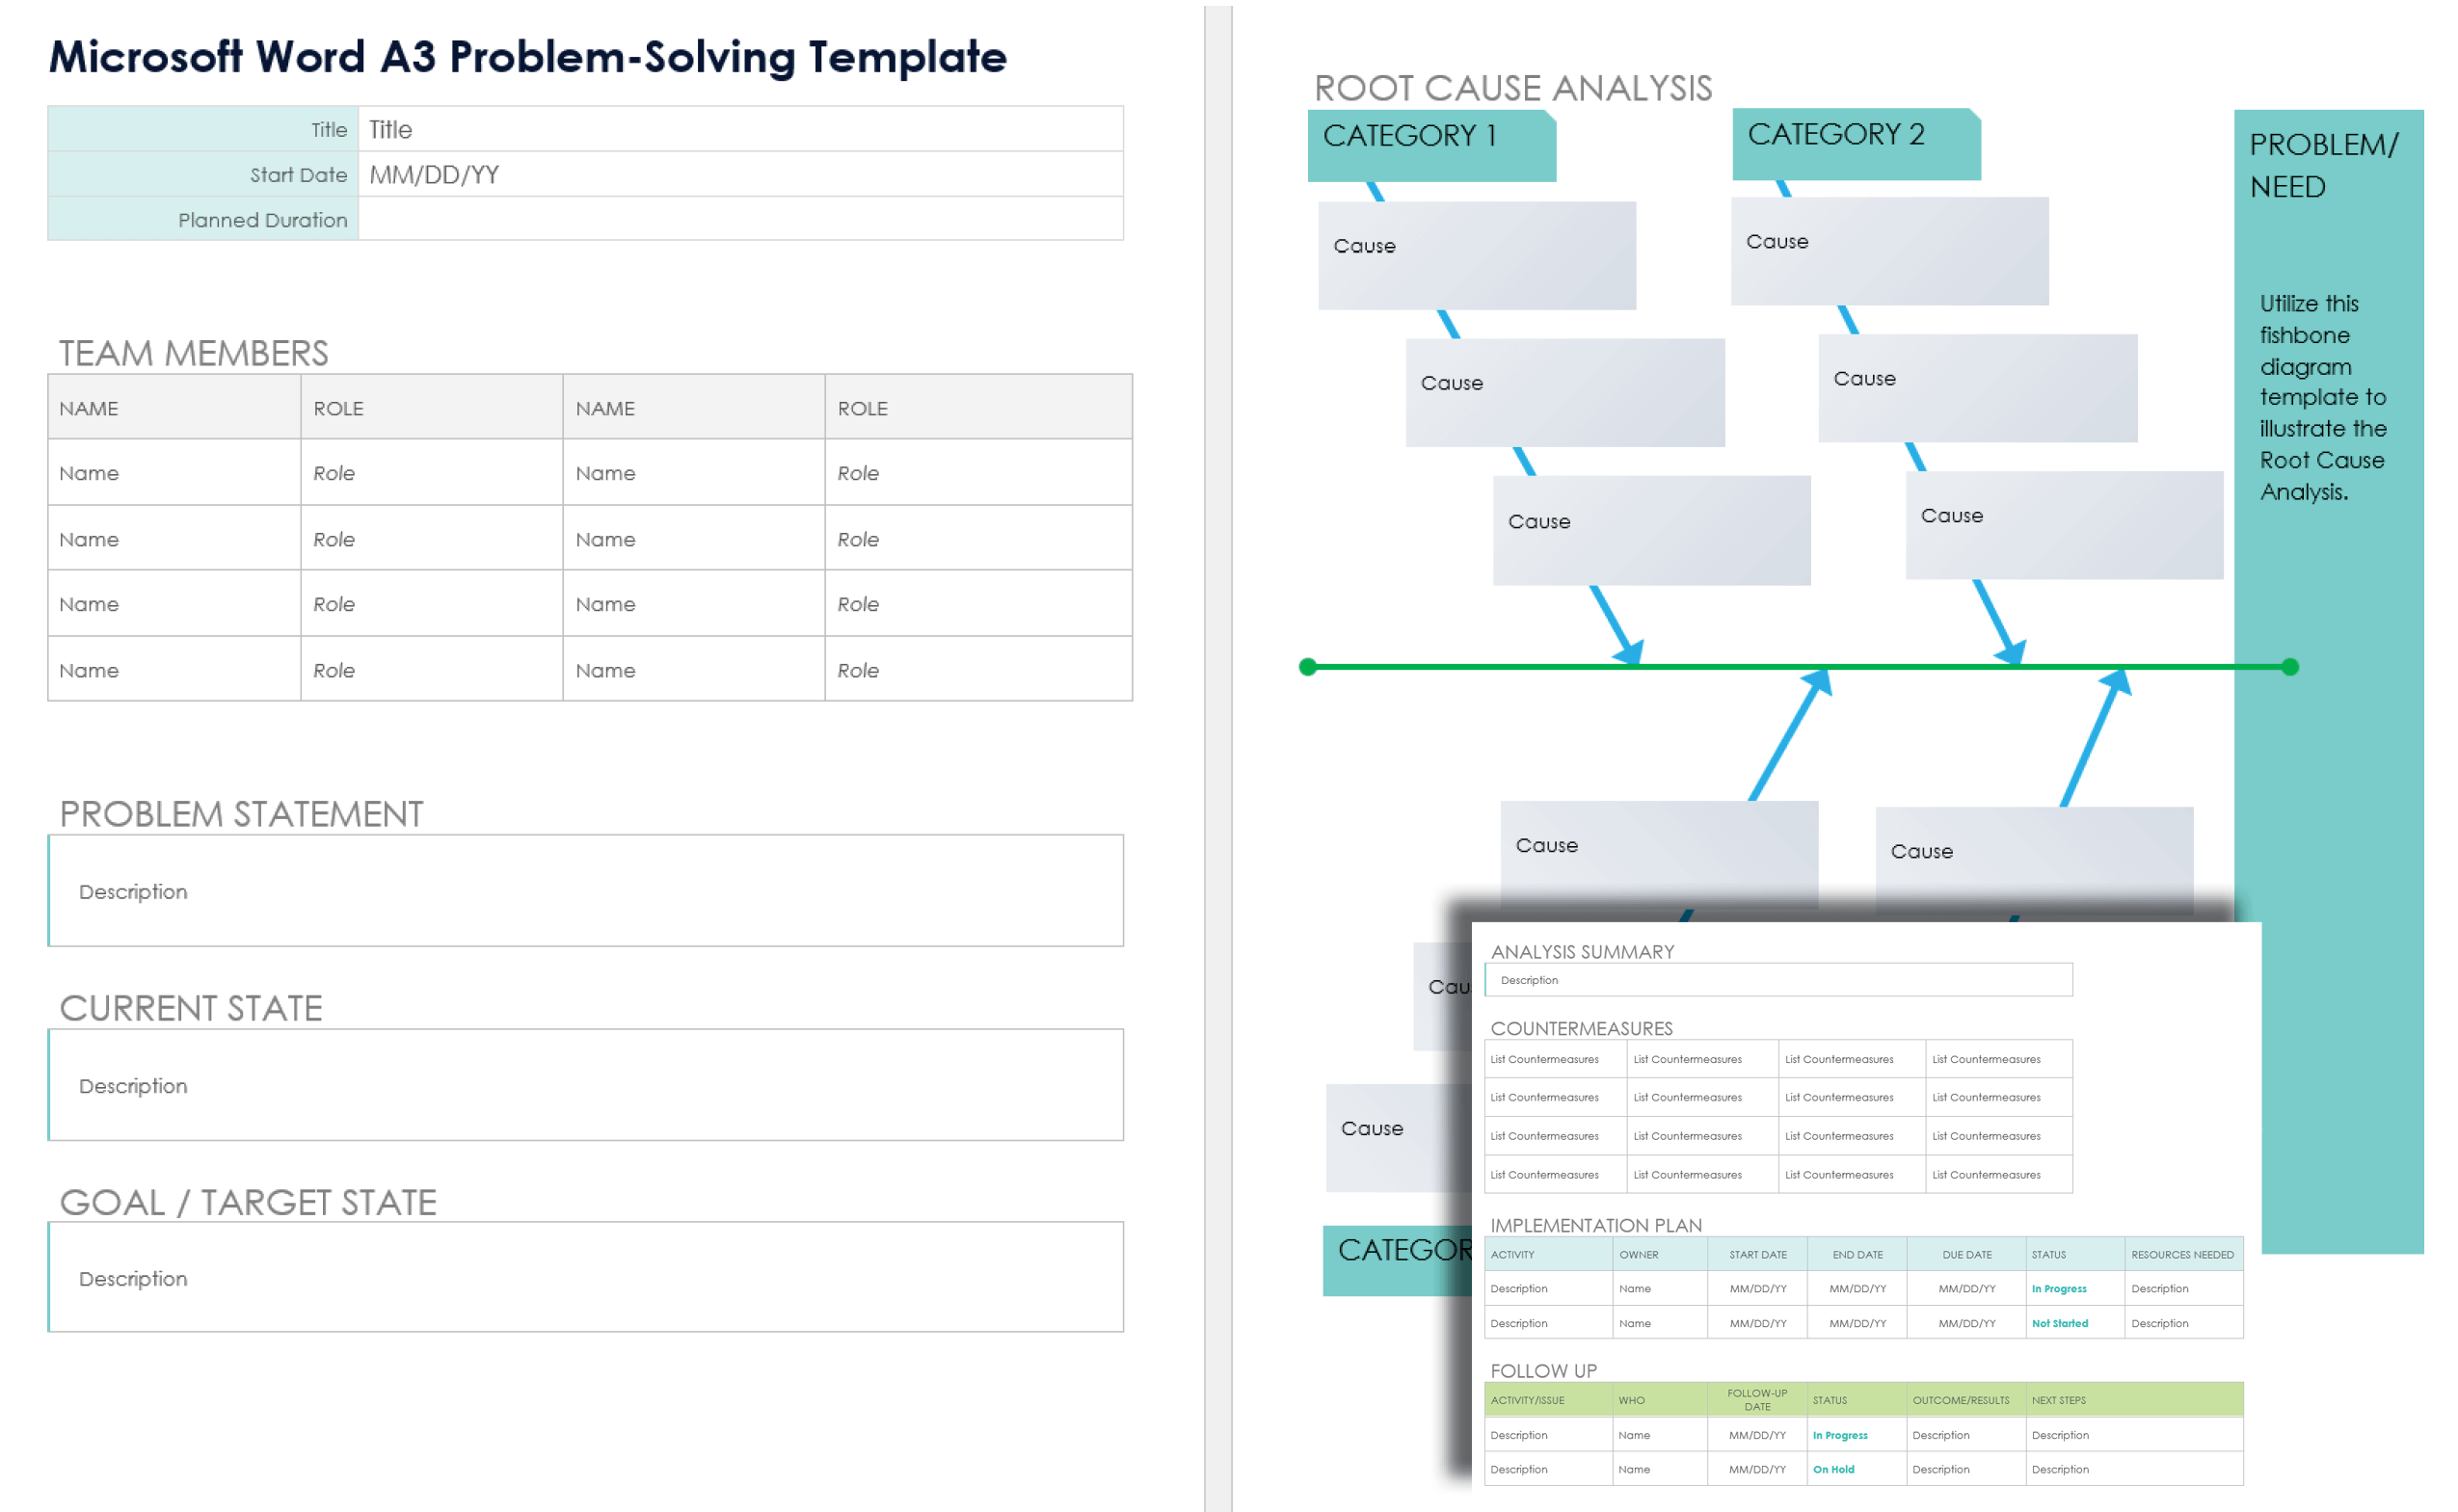The image size is (2458, 1512).
Task: Select the Start Date MM/DD/YY field
Action: (740, 174)
